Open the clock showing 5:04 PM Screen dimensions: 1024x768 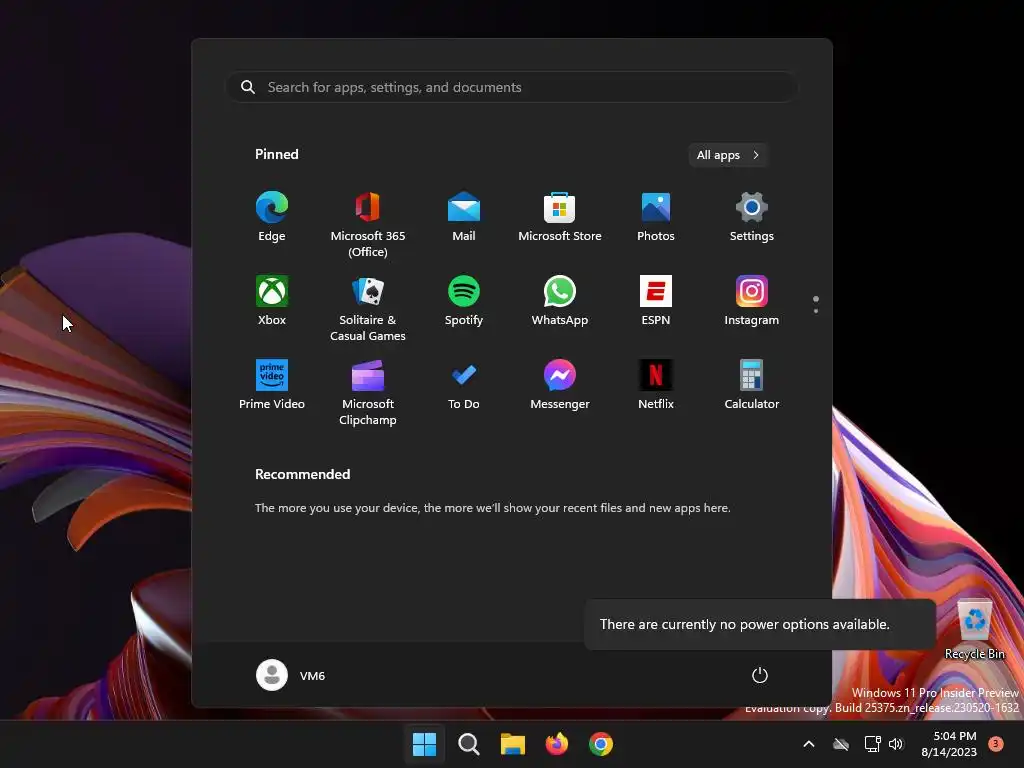click(950, 744)
